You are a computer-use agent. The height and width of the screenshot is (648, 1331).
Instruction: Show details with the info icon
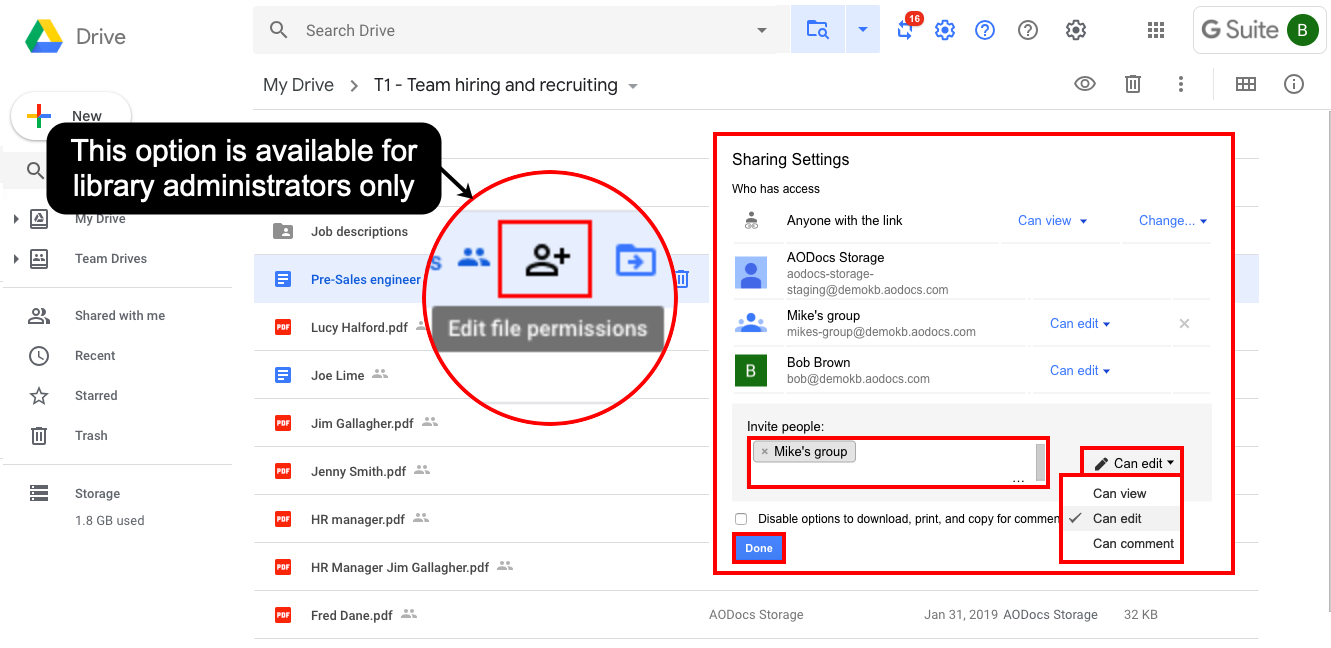(x=1294, y=84)
